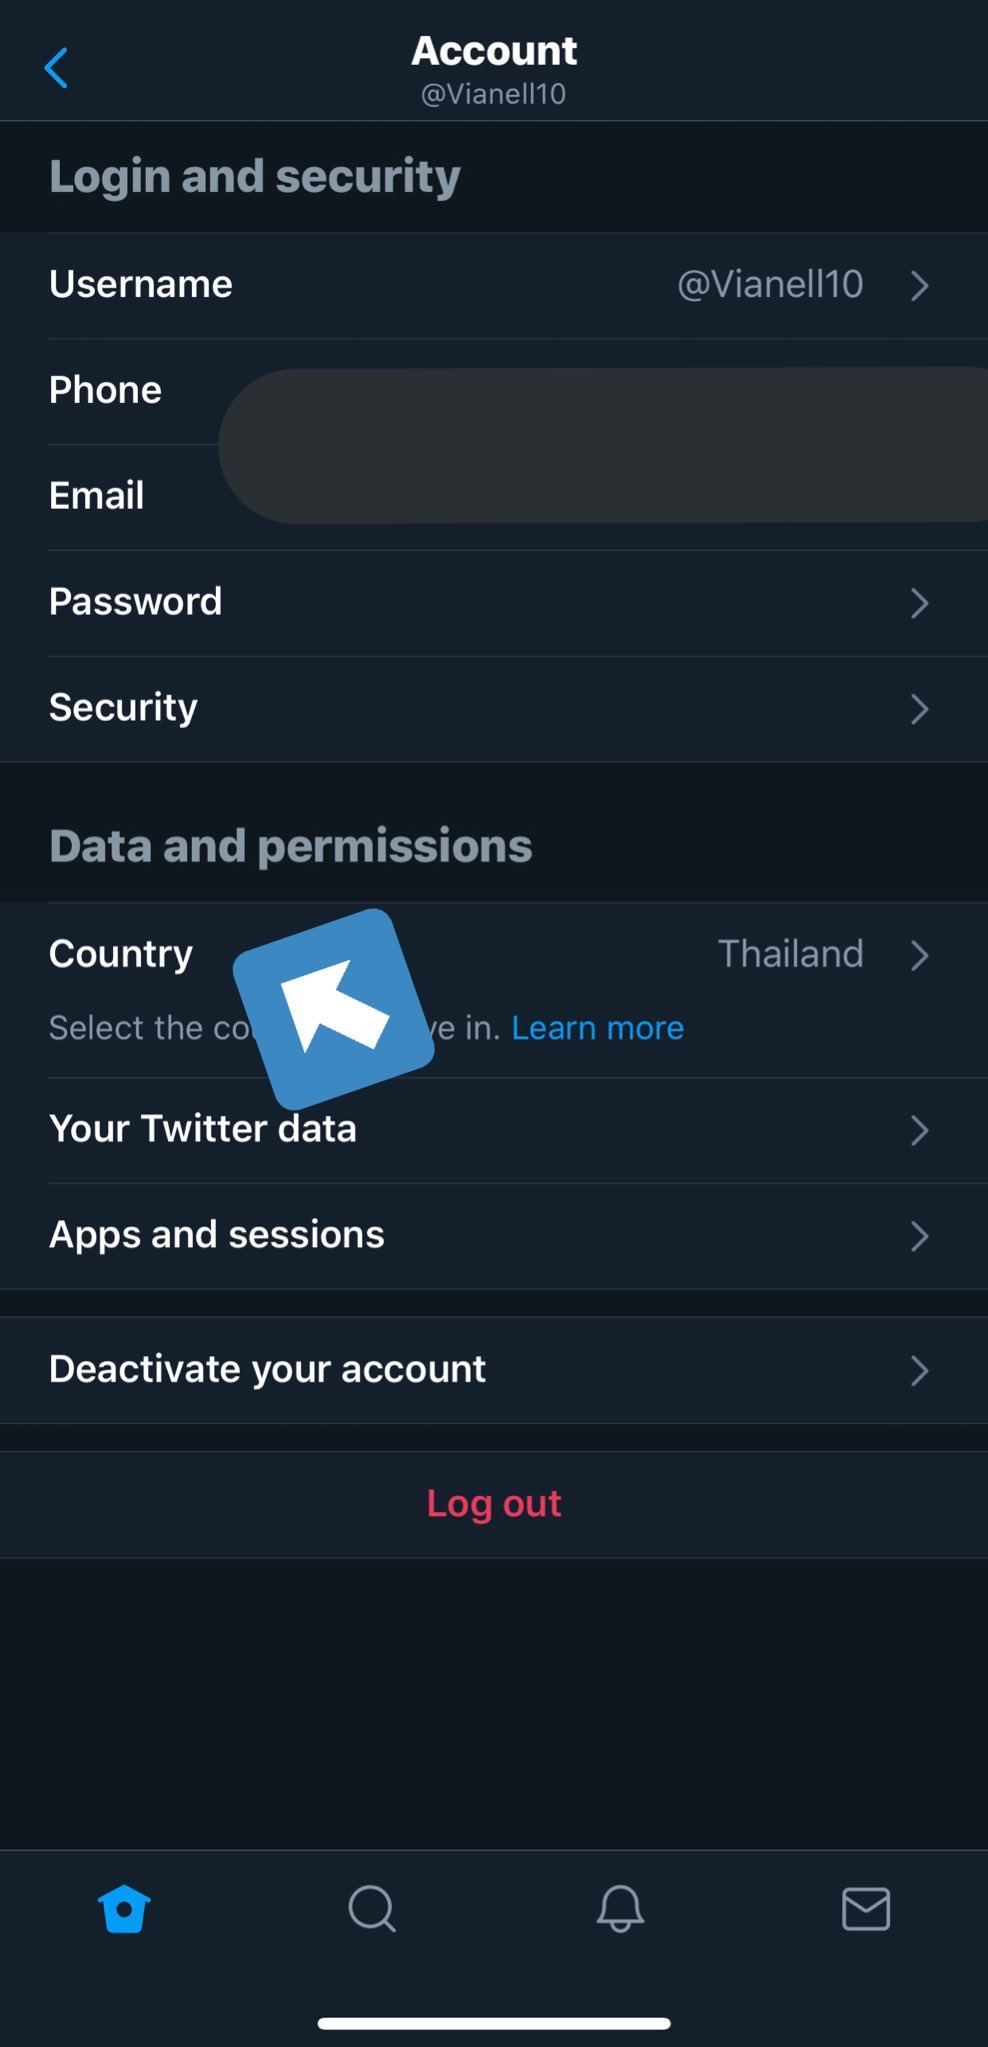This screenshot has width=988, height=2047.
Task: Tap the back arrow icon
Action: pos(57,68)
